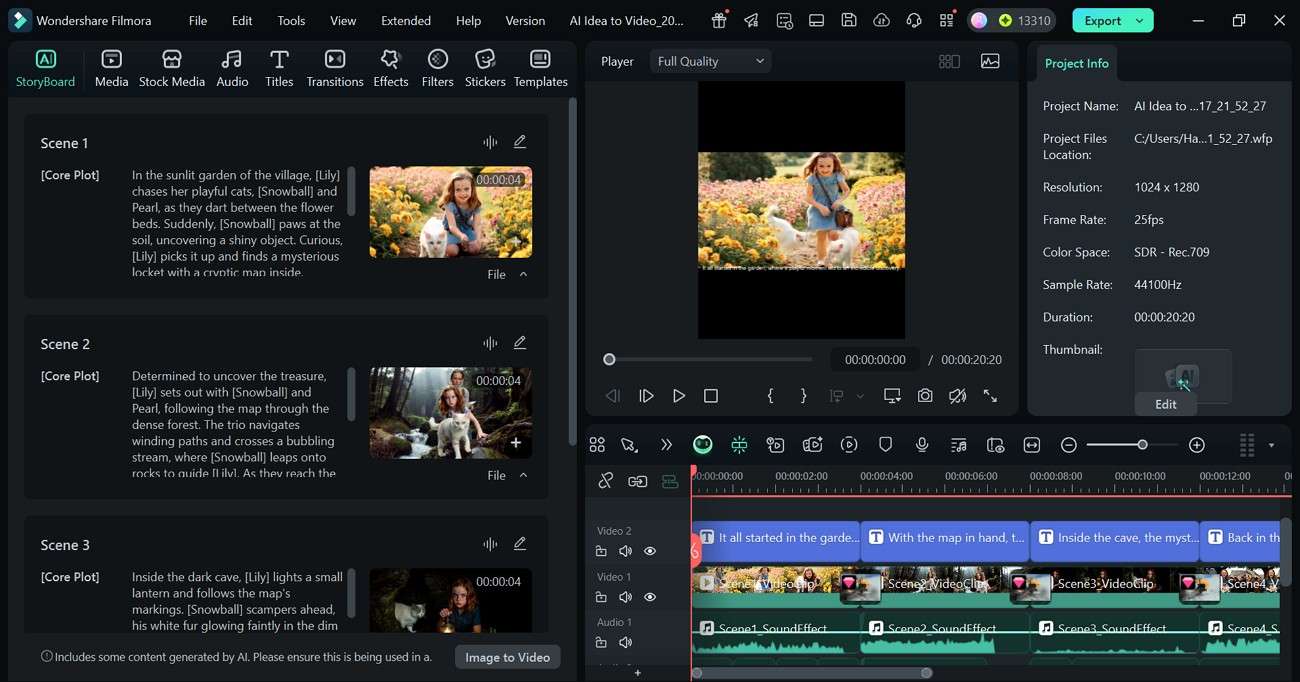Image resolution: width=1300 pixels, height=682 pixels.
Task: Open the Stickers panel
Action: pyautogui.click(x=485, y=69)
